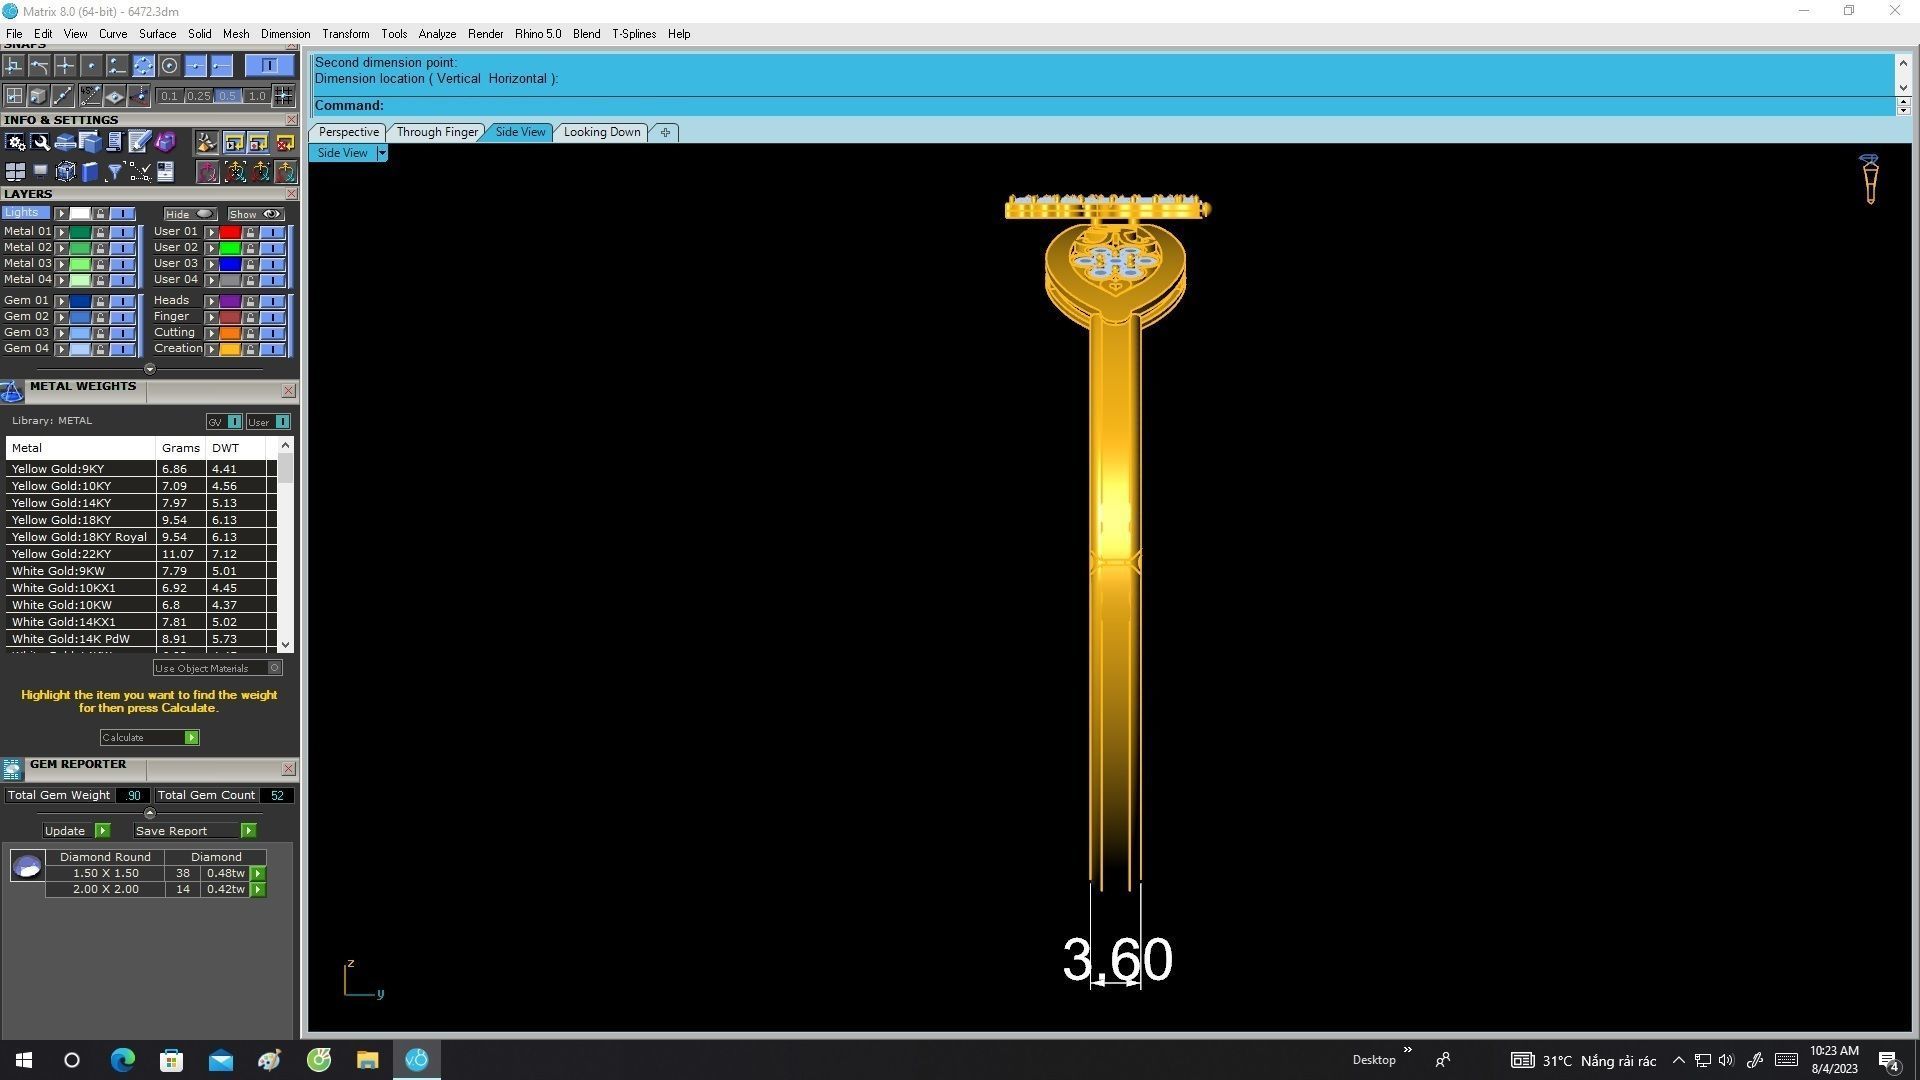
Task: Click Update in Gem Reporter
Action: click(x=66, y=831)
